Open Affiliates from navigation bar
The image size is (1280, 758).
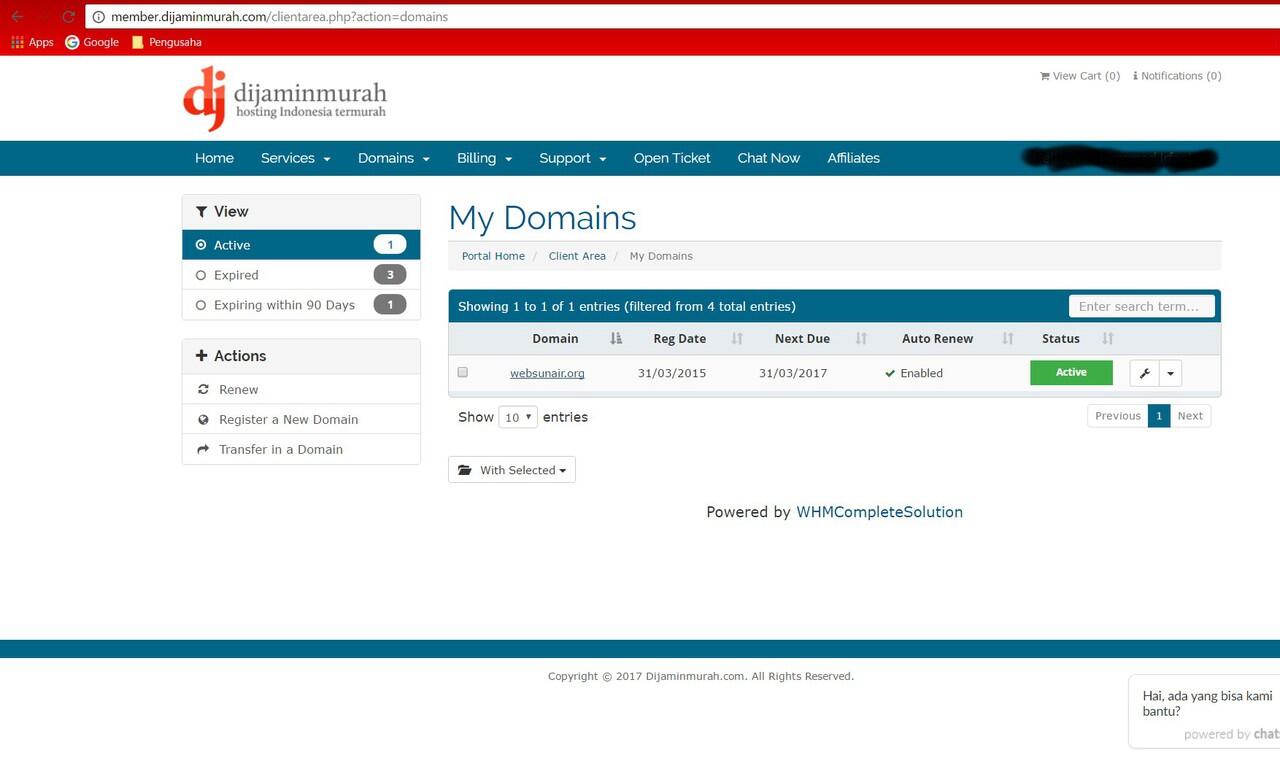point(854,158)
